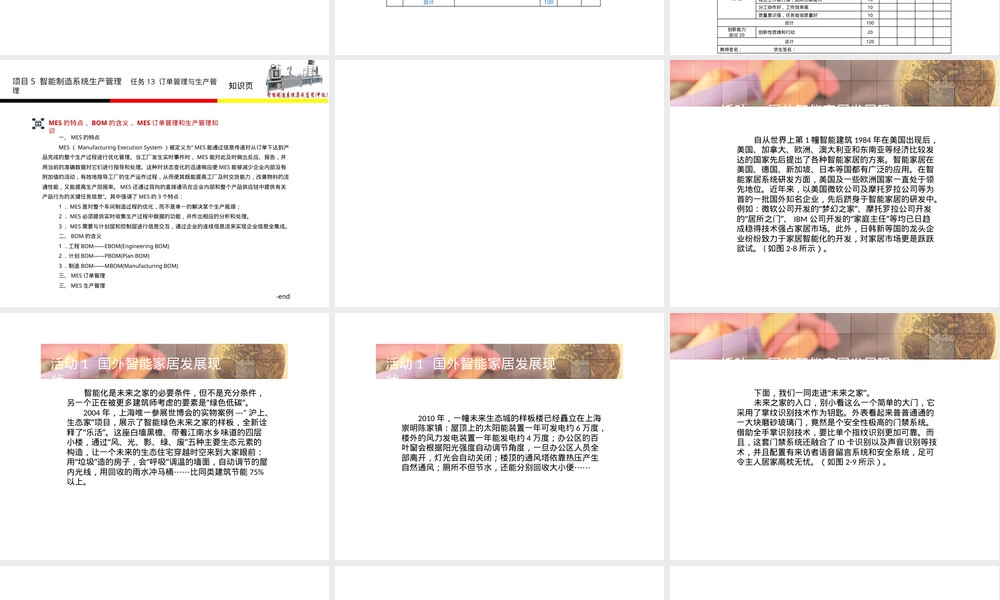
Task: Click the line '三、MES 生产管理'
Action: 82,286
